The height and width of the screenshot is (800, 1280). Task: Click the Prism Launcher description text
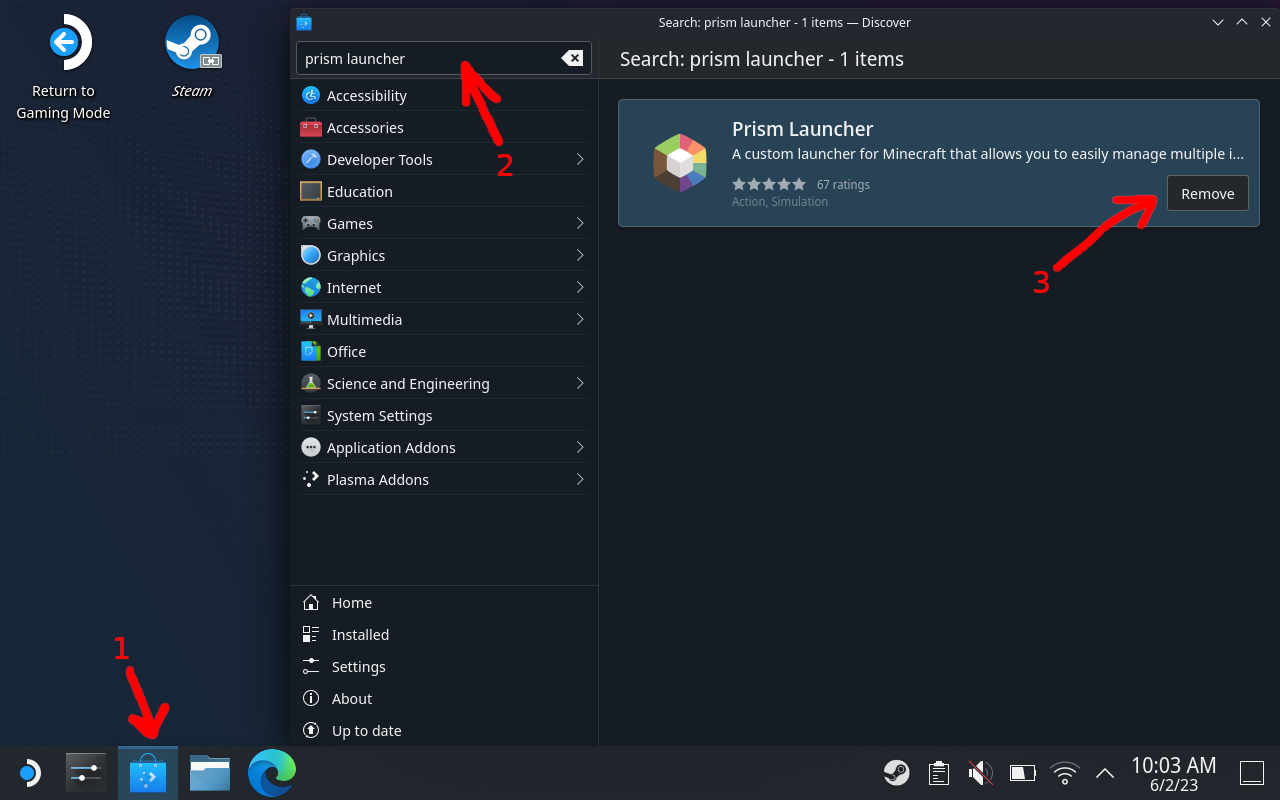tap(988, 154)
